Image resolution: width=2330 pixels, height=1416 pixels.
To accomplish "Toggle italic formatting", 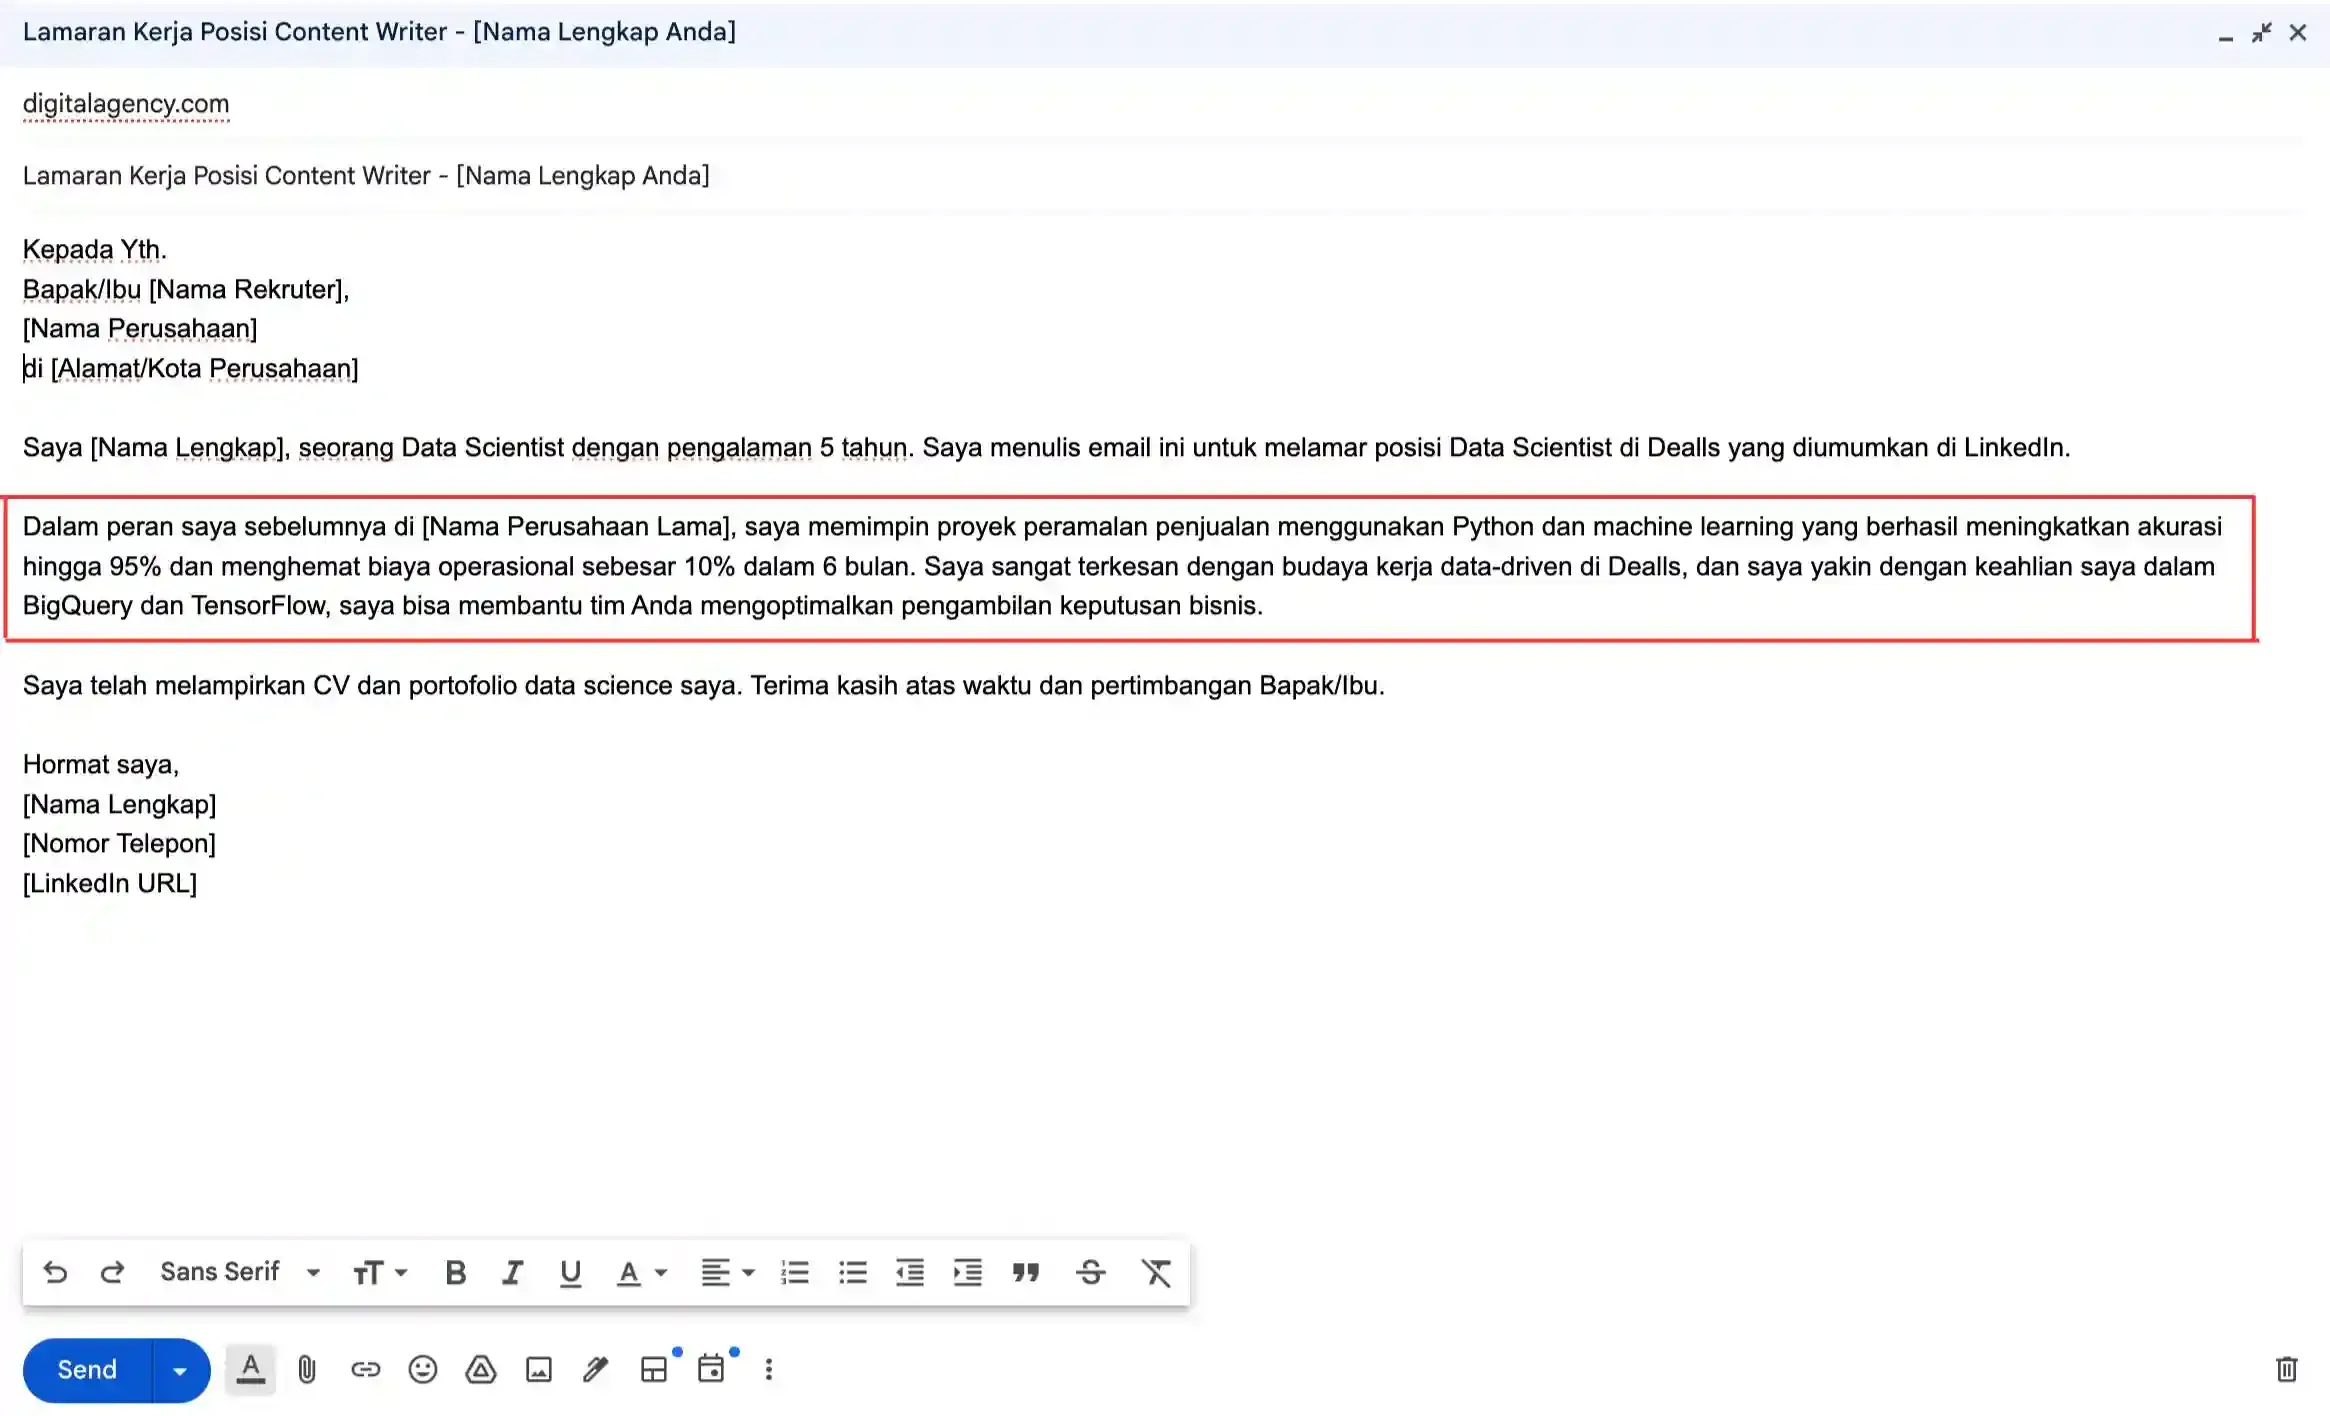I will pos(512,1272).
